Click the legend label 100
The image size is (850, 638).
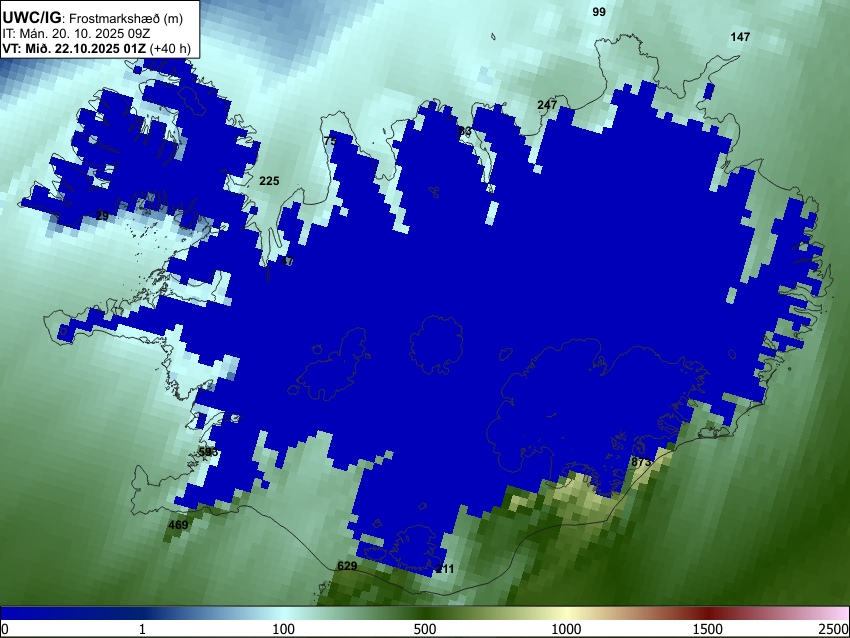[284, 629]
